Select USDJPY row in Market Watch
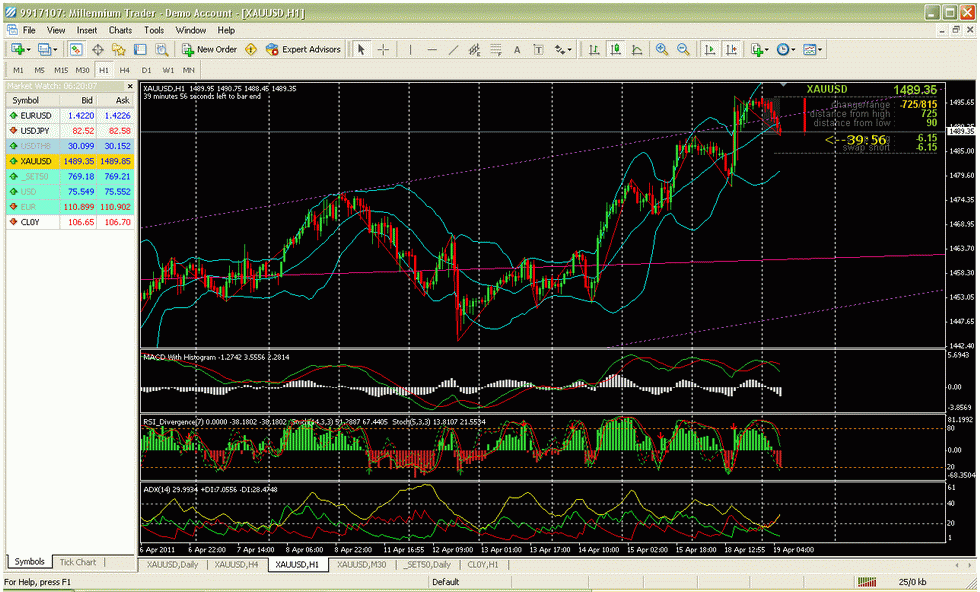Screen dimensions: 980x592 point(70,131)
